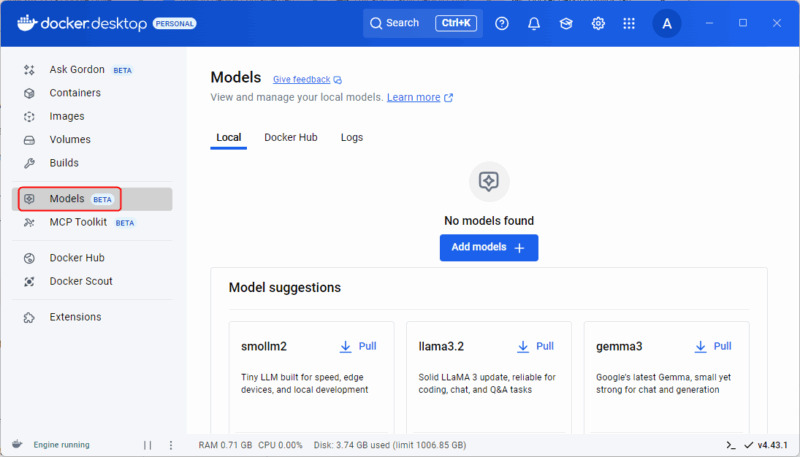This screenshot has height=457, width=800.
Task: Click the PERSONAL plan badge
Action: tap(174, 23)
